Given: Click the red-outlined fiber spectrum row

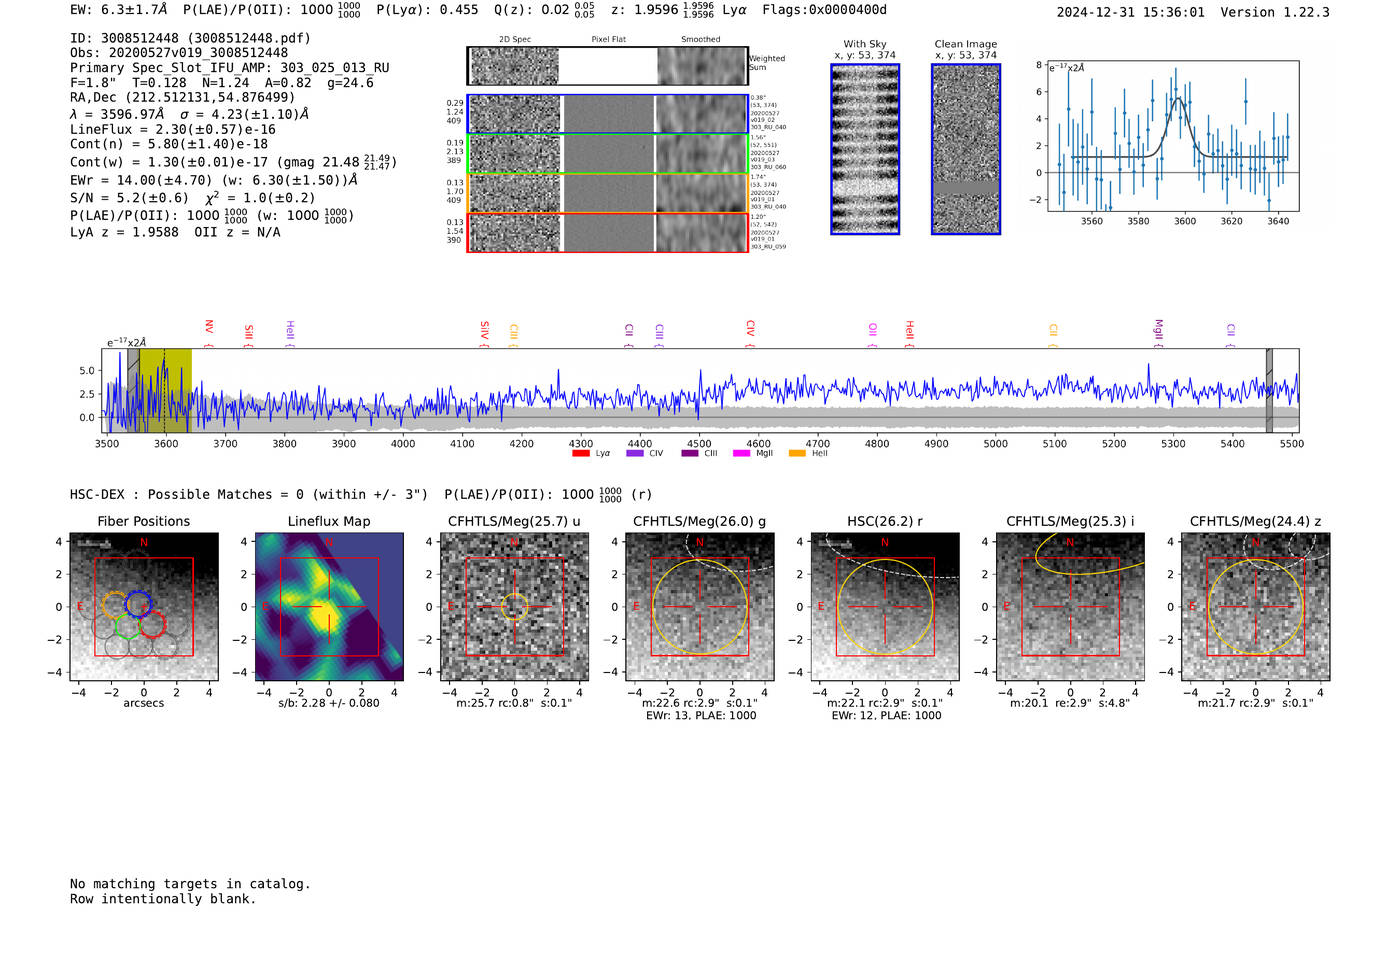Looking at the screenshot, I should 608,232.
